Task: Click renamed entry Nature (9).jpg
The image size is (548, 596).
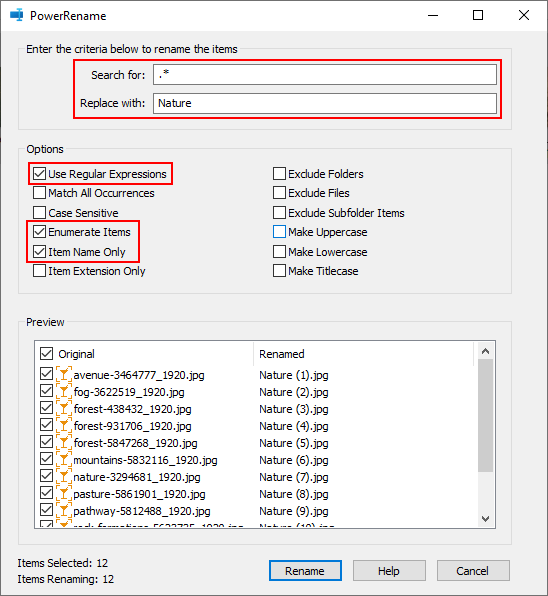Action: 294,511
